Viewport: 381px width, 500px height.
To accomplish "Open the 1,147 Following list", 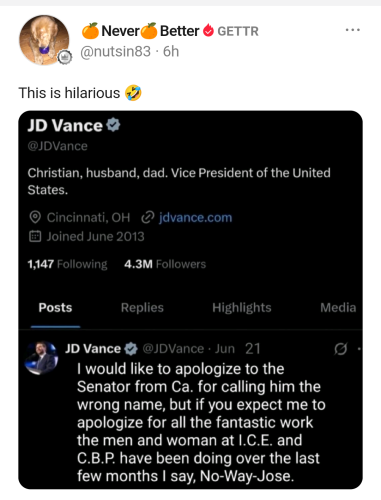I will click(67, 264).
